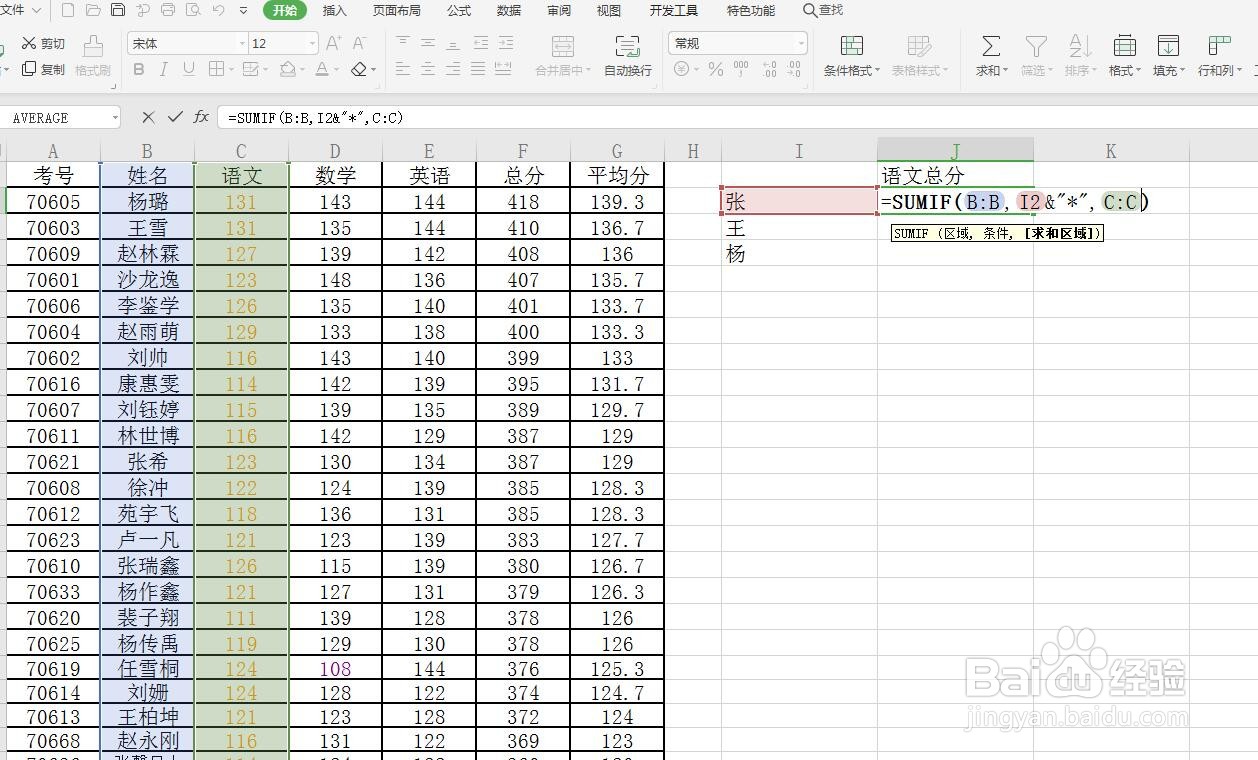The width and height of the screenshot is (1258, 760).
Task: Decrease decimal places
Action: pyautogui.click(x=796, y=69)
